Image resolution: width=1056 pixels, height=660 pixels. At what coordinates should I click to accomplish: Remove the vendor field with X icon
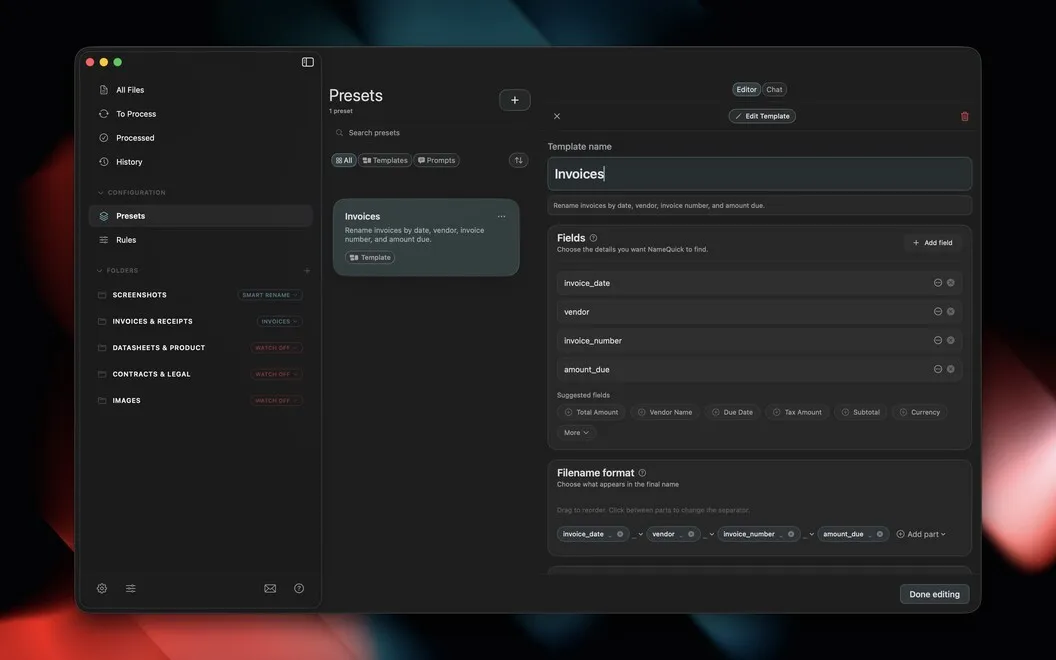[x=950, y=312]
